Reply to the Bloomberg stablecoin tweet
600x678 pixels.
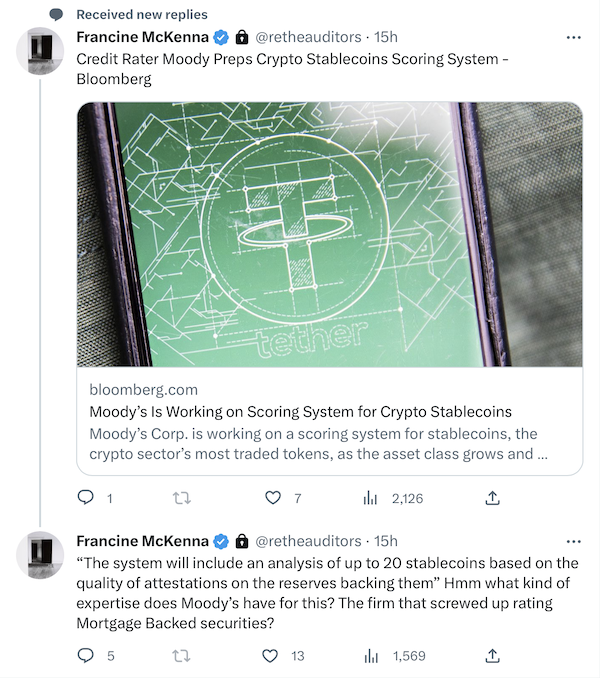[86, 497]
